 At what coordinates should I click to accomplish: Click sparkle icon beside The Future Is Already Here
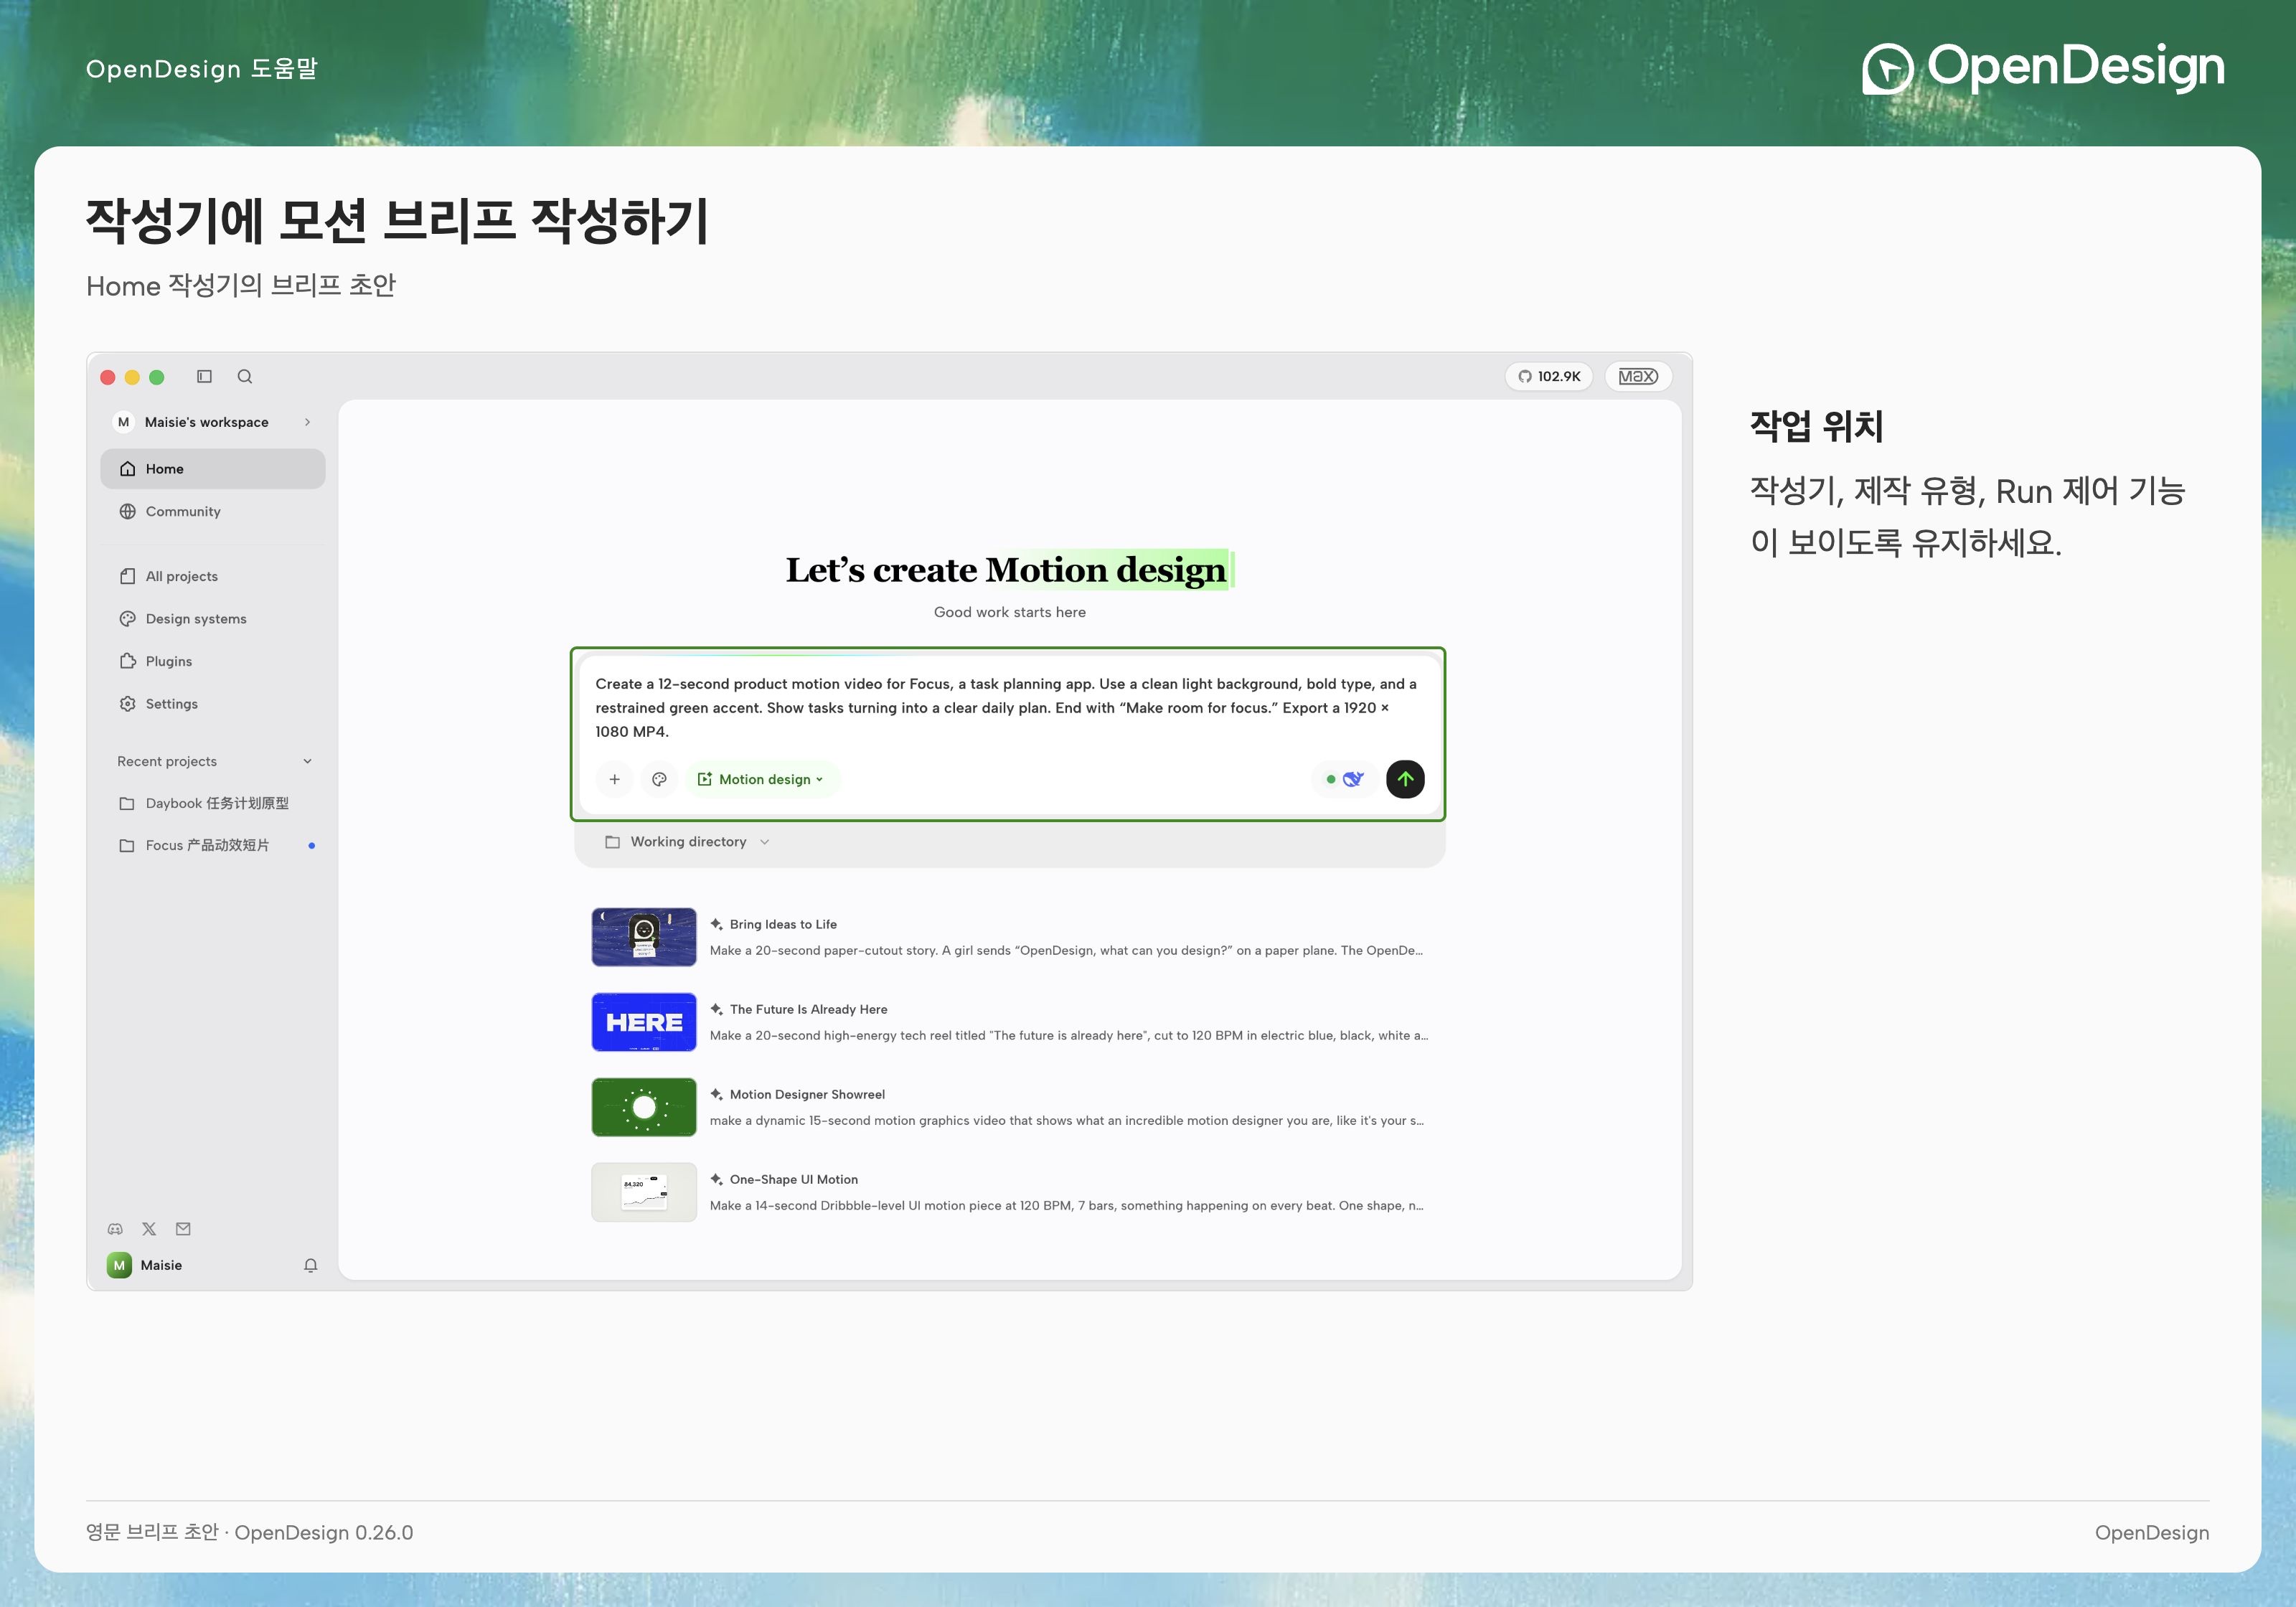click(716, 1009)
